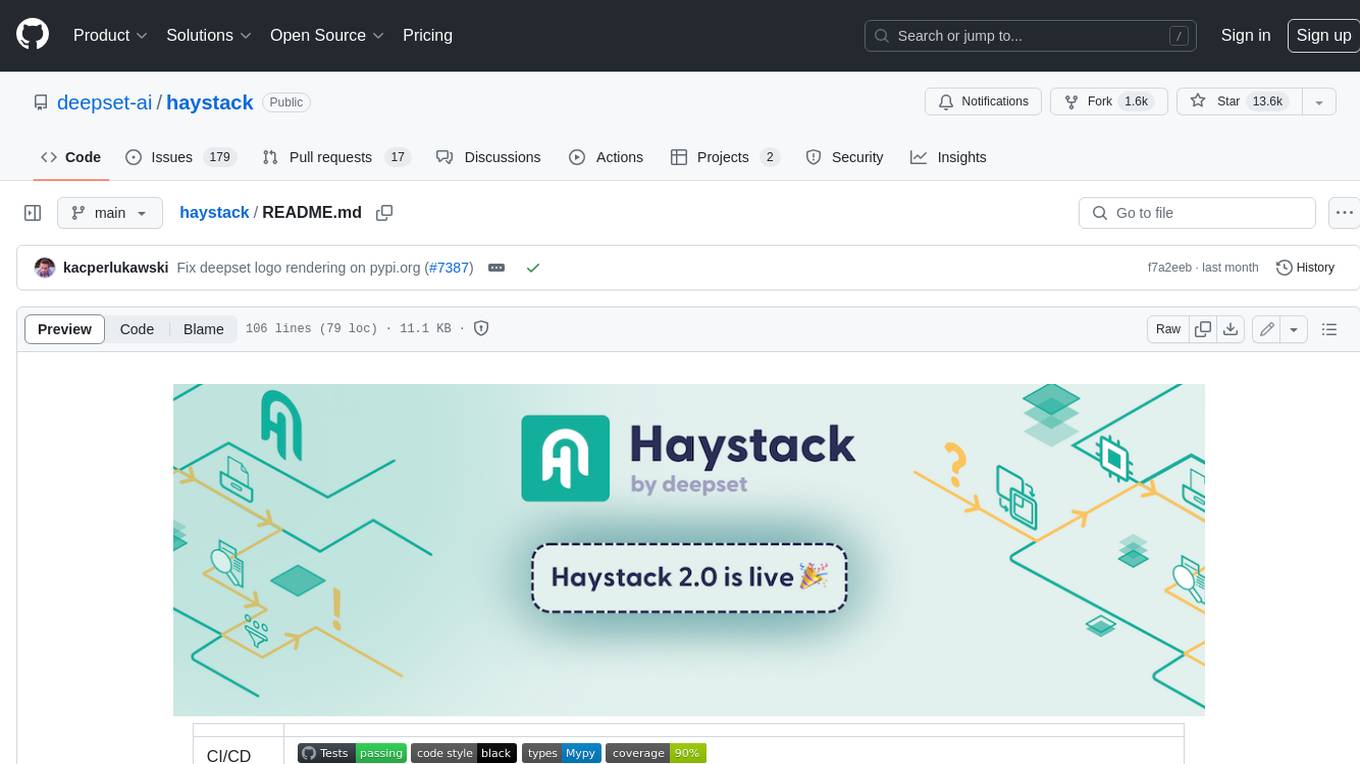
Task: Click the GitHub logo home icon
Action: [x=32, y=35]
